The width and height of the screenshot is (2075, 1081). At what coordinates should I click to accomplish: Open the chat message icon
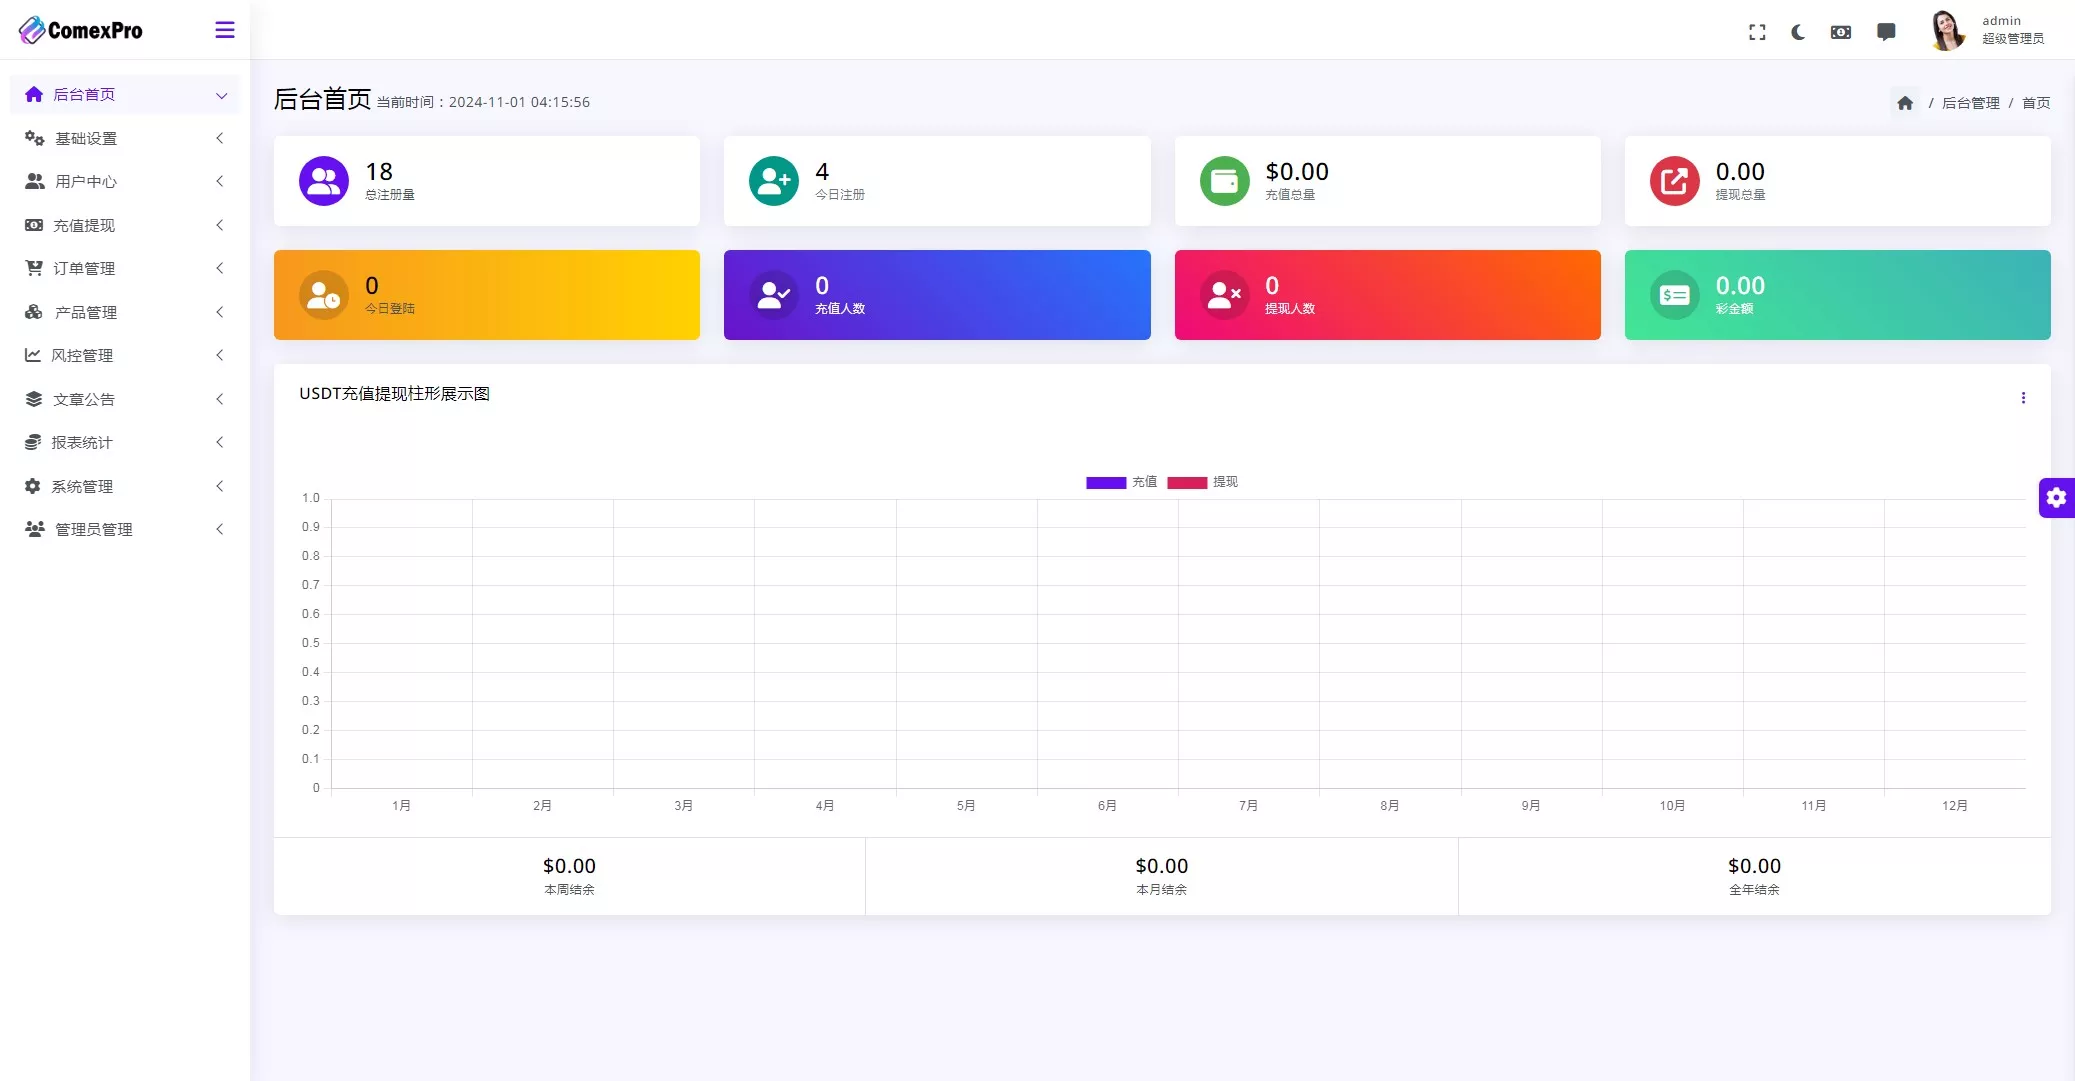[x=1886, y=32]
